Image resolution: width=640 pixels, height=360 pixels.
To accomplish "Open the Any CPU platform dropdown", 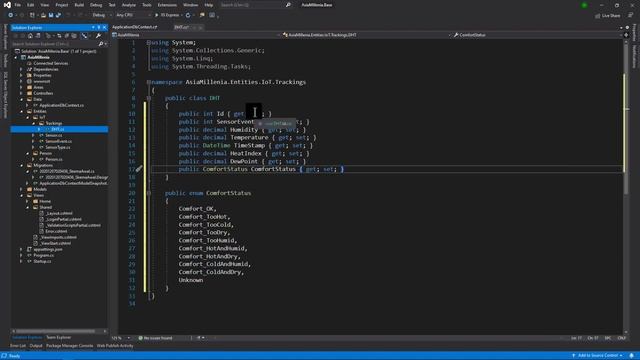I will point(133,15).
